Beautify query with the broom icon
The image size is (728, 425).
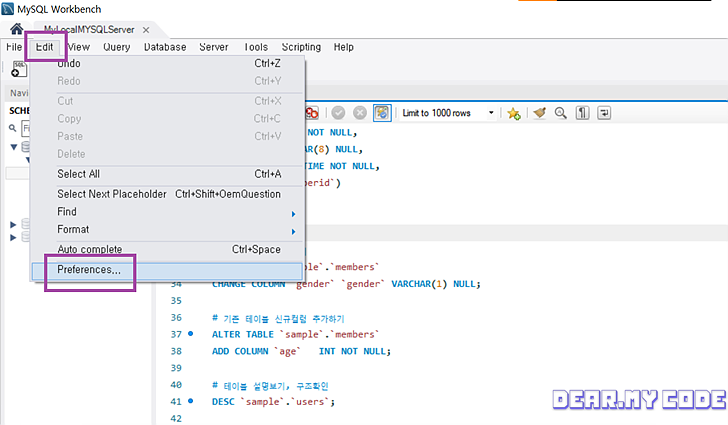coord(539,113)
